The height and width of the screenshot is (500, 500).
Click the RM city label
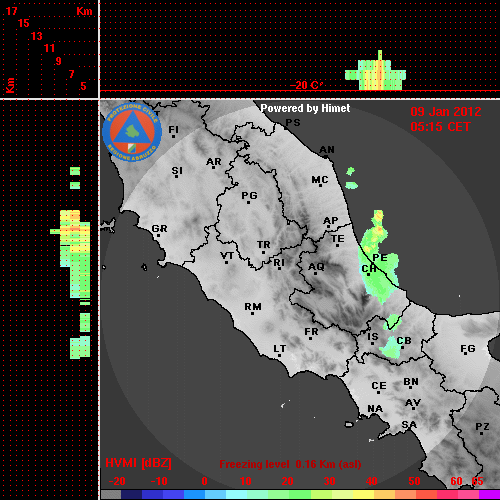[253, 307]
